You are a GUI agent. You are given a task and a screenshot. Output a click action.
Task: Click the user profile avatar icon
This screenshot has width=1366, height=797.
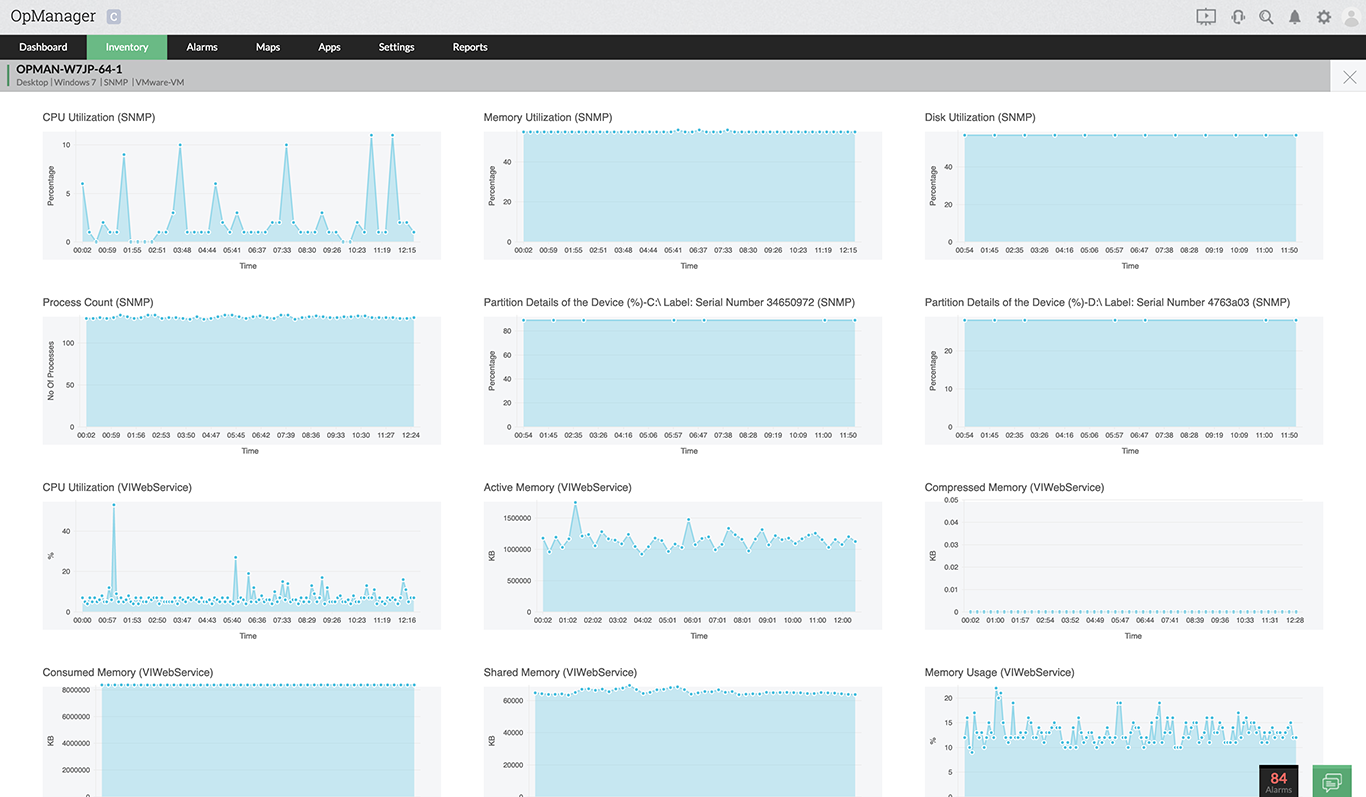[1352, 17]
